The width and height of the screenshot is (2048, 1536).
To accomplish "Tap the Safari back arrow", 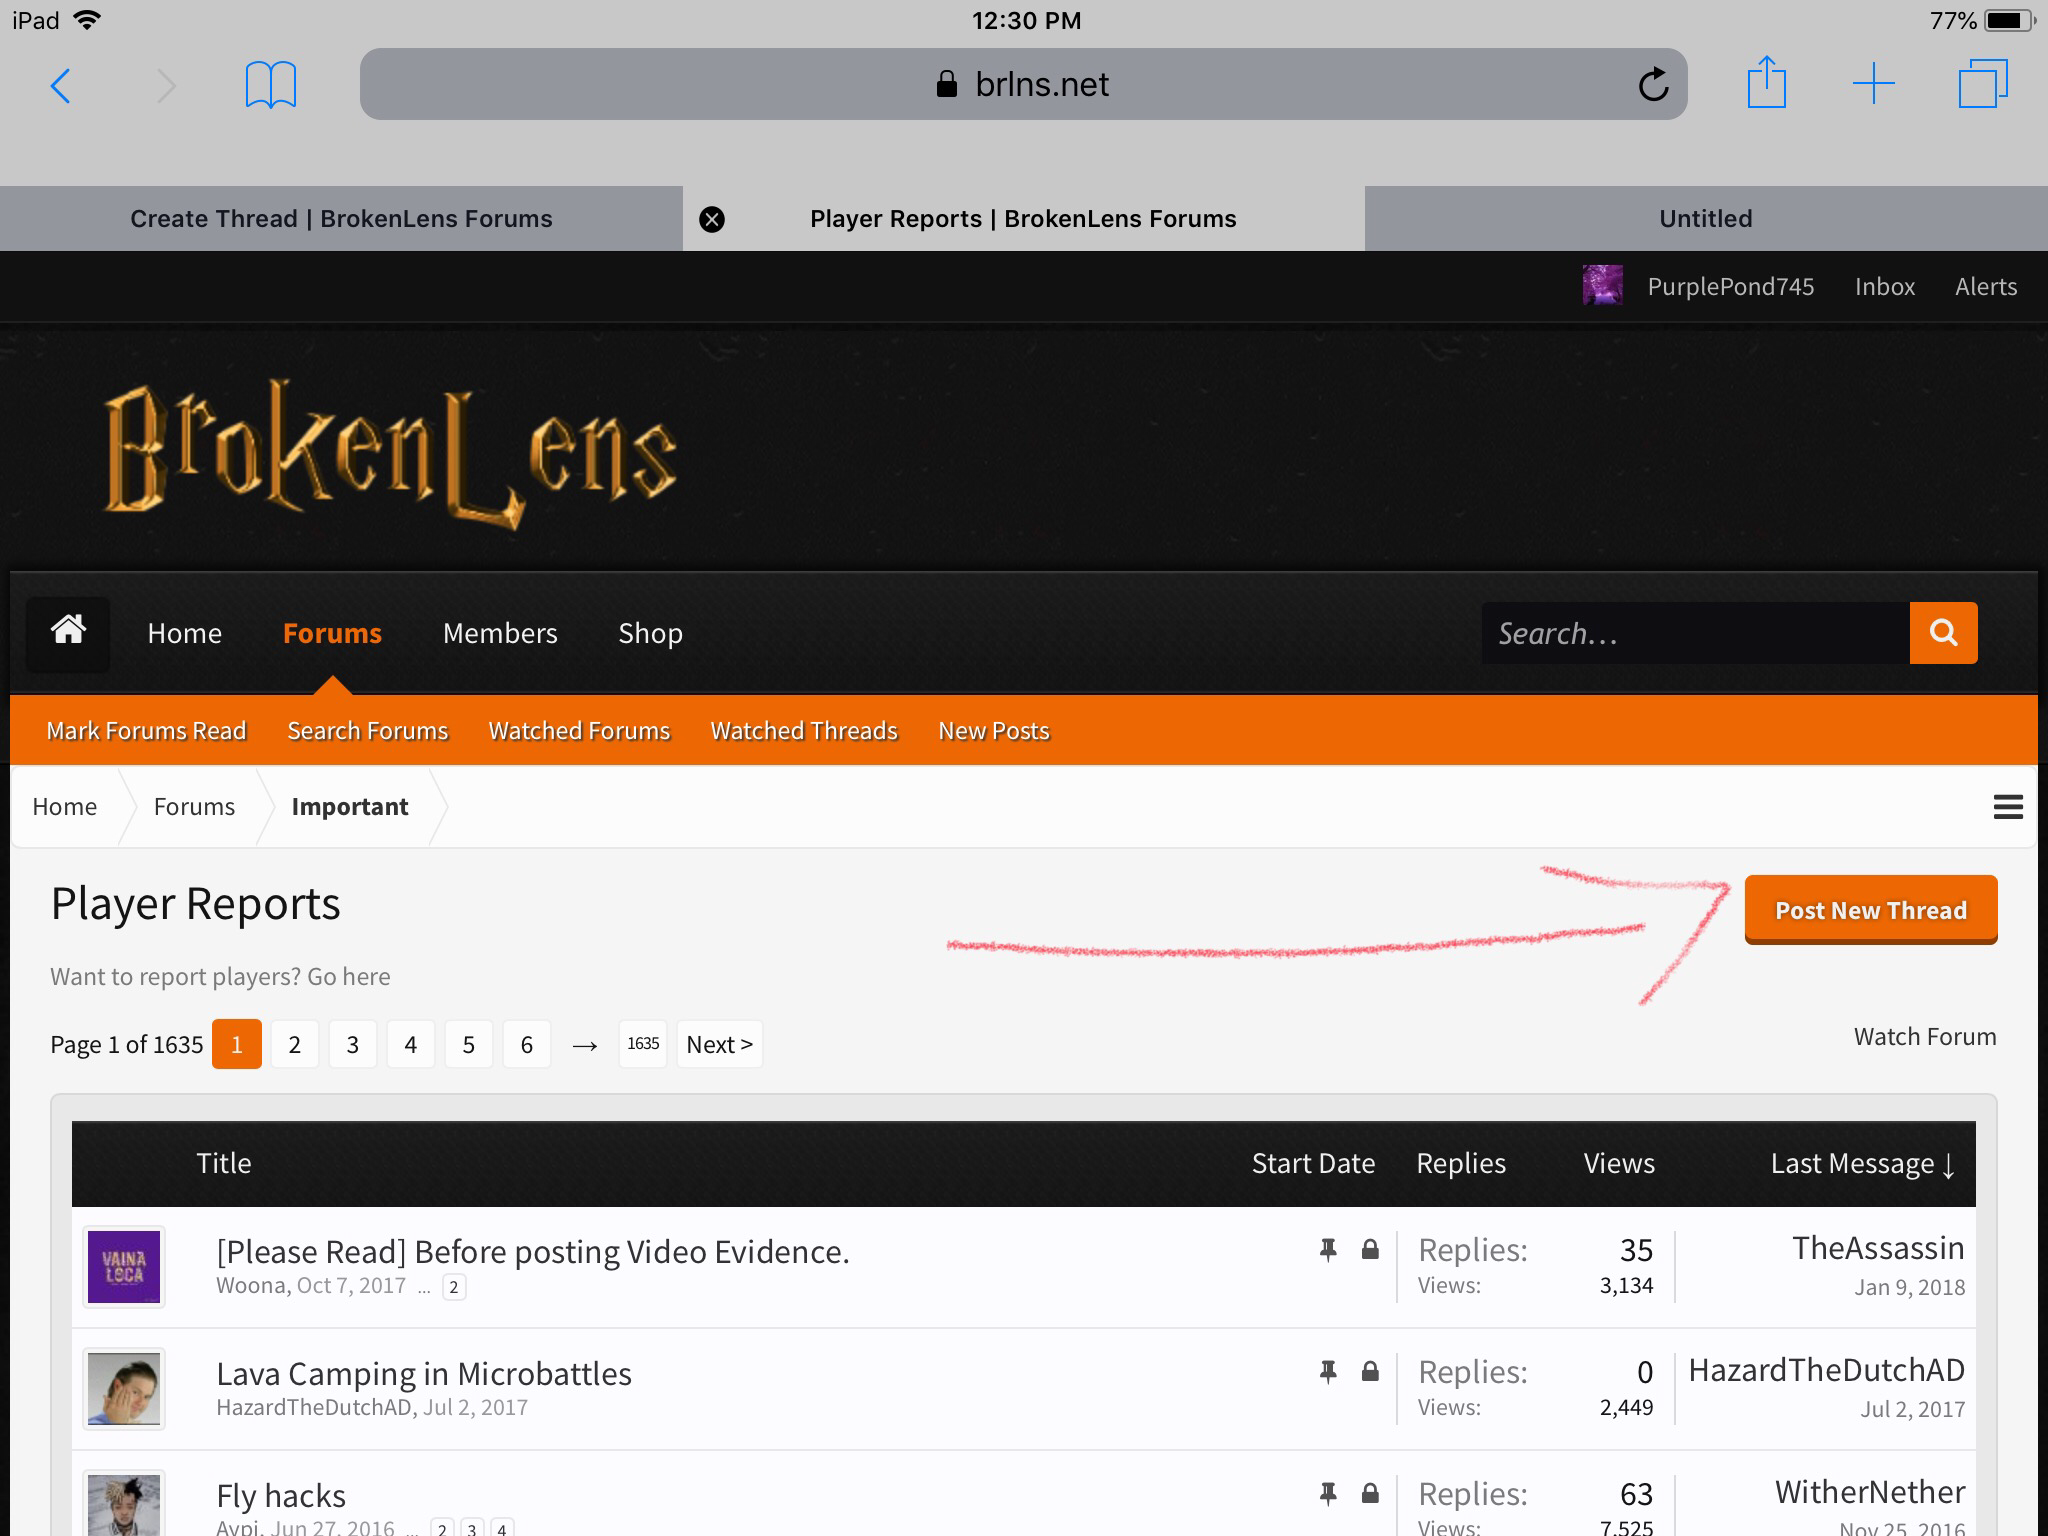I will [61, 86].
